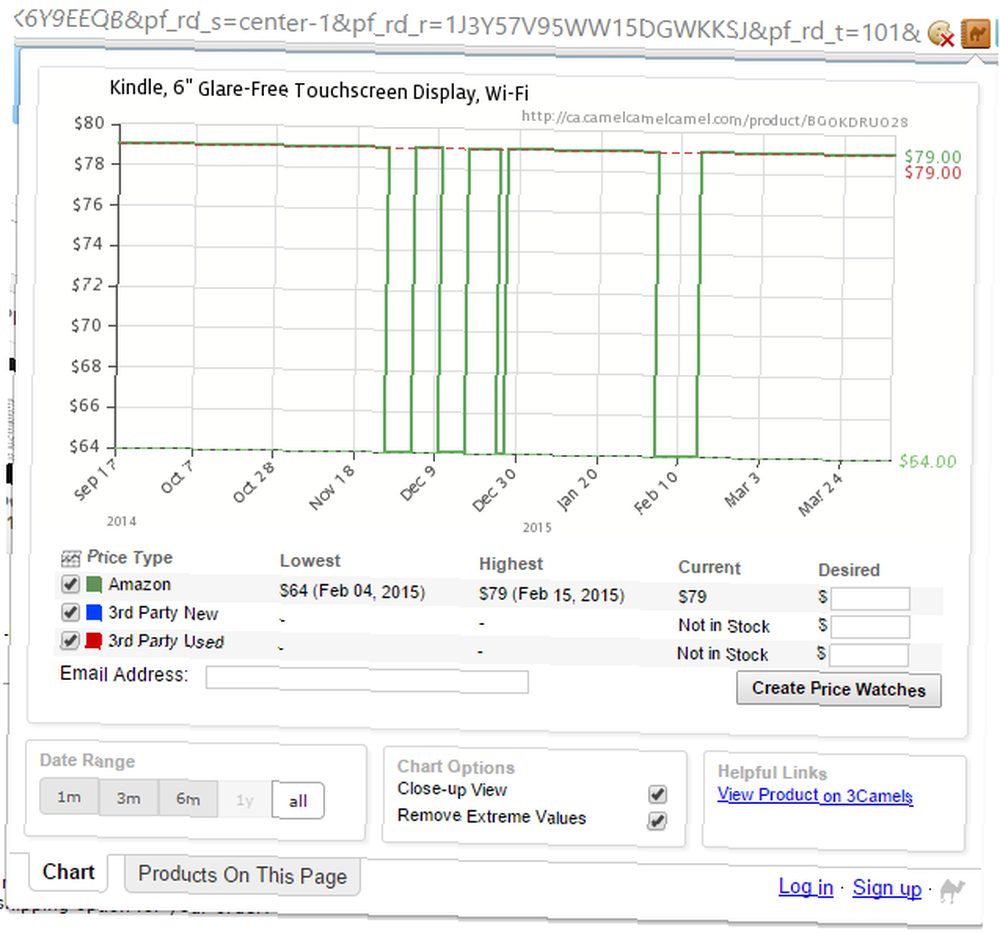The height and width of the screenshot is (934, 1000).
Task: Click the red $79.00 chart label
Action: pyautogui.click(x=932, y=173)
